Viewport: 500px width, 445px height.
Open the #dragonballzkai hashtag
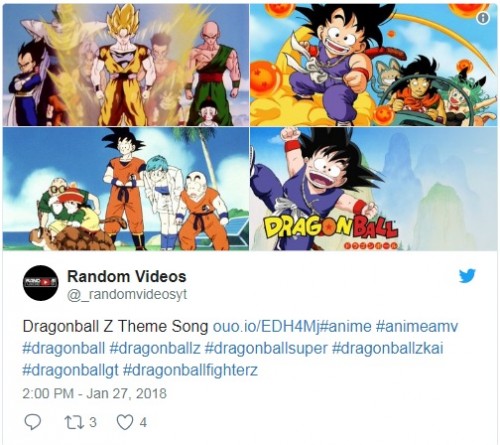pyautogui.click(x=388, y=349)
